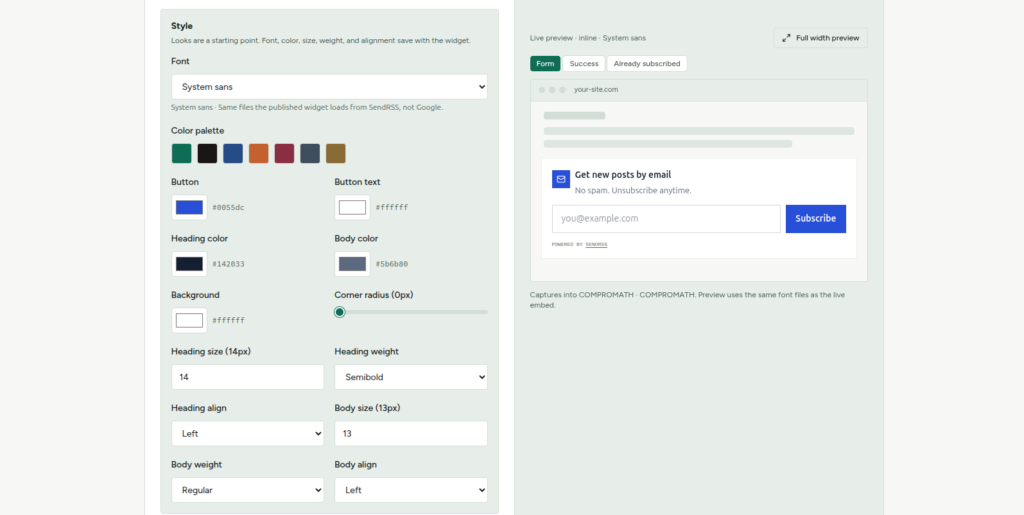Screen dimensions: 1024x515
Task: Select the dark blue palette swatch
Action: coord(233,153)
